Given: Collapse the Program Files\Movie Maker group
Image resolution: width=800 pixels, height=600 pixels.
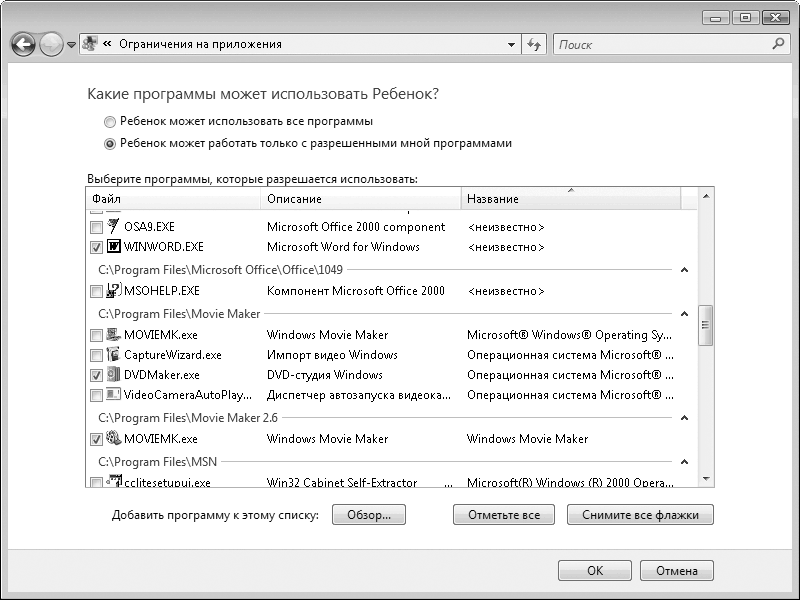Looking at the screenshot, I should tap(685, 313).
